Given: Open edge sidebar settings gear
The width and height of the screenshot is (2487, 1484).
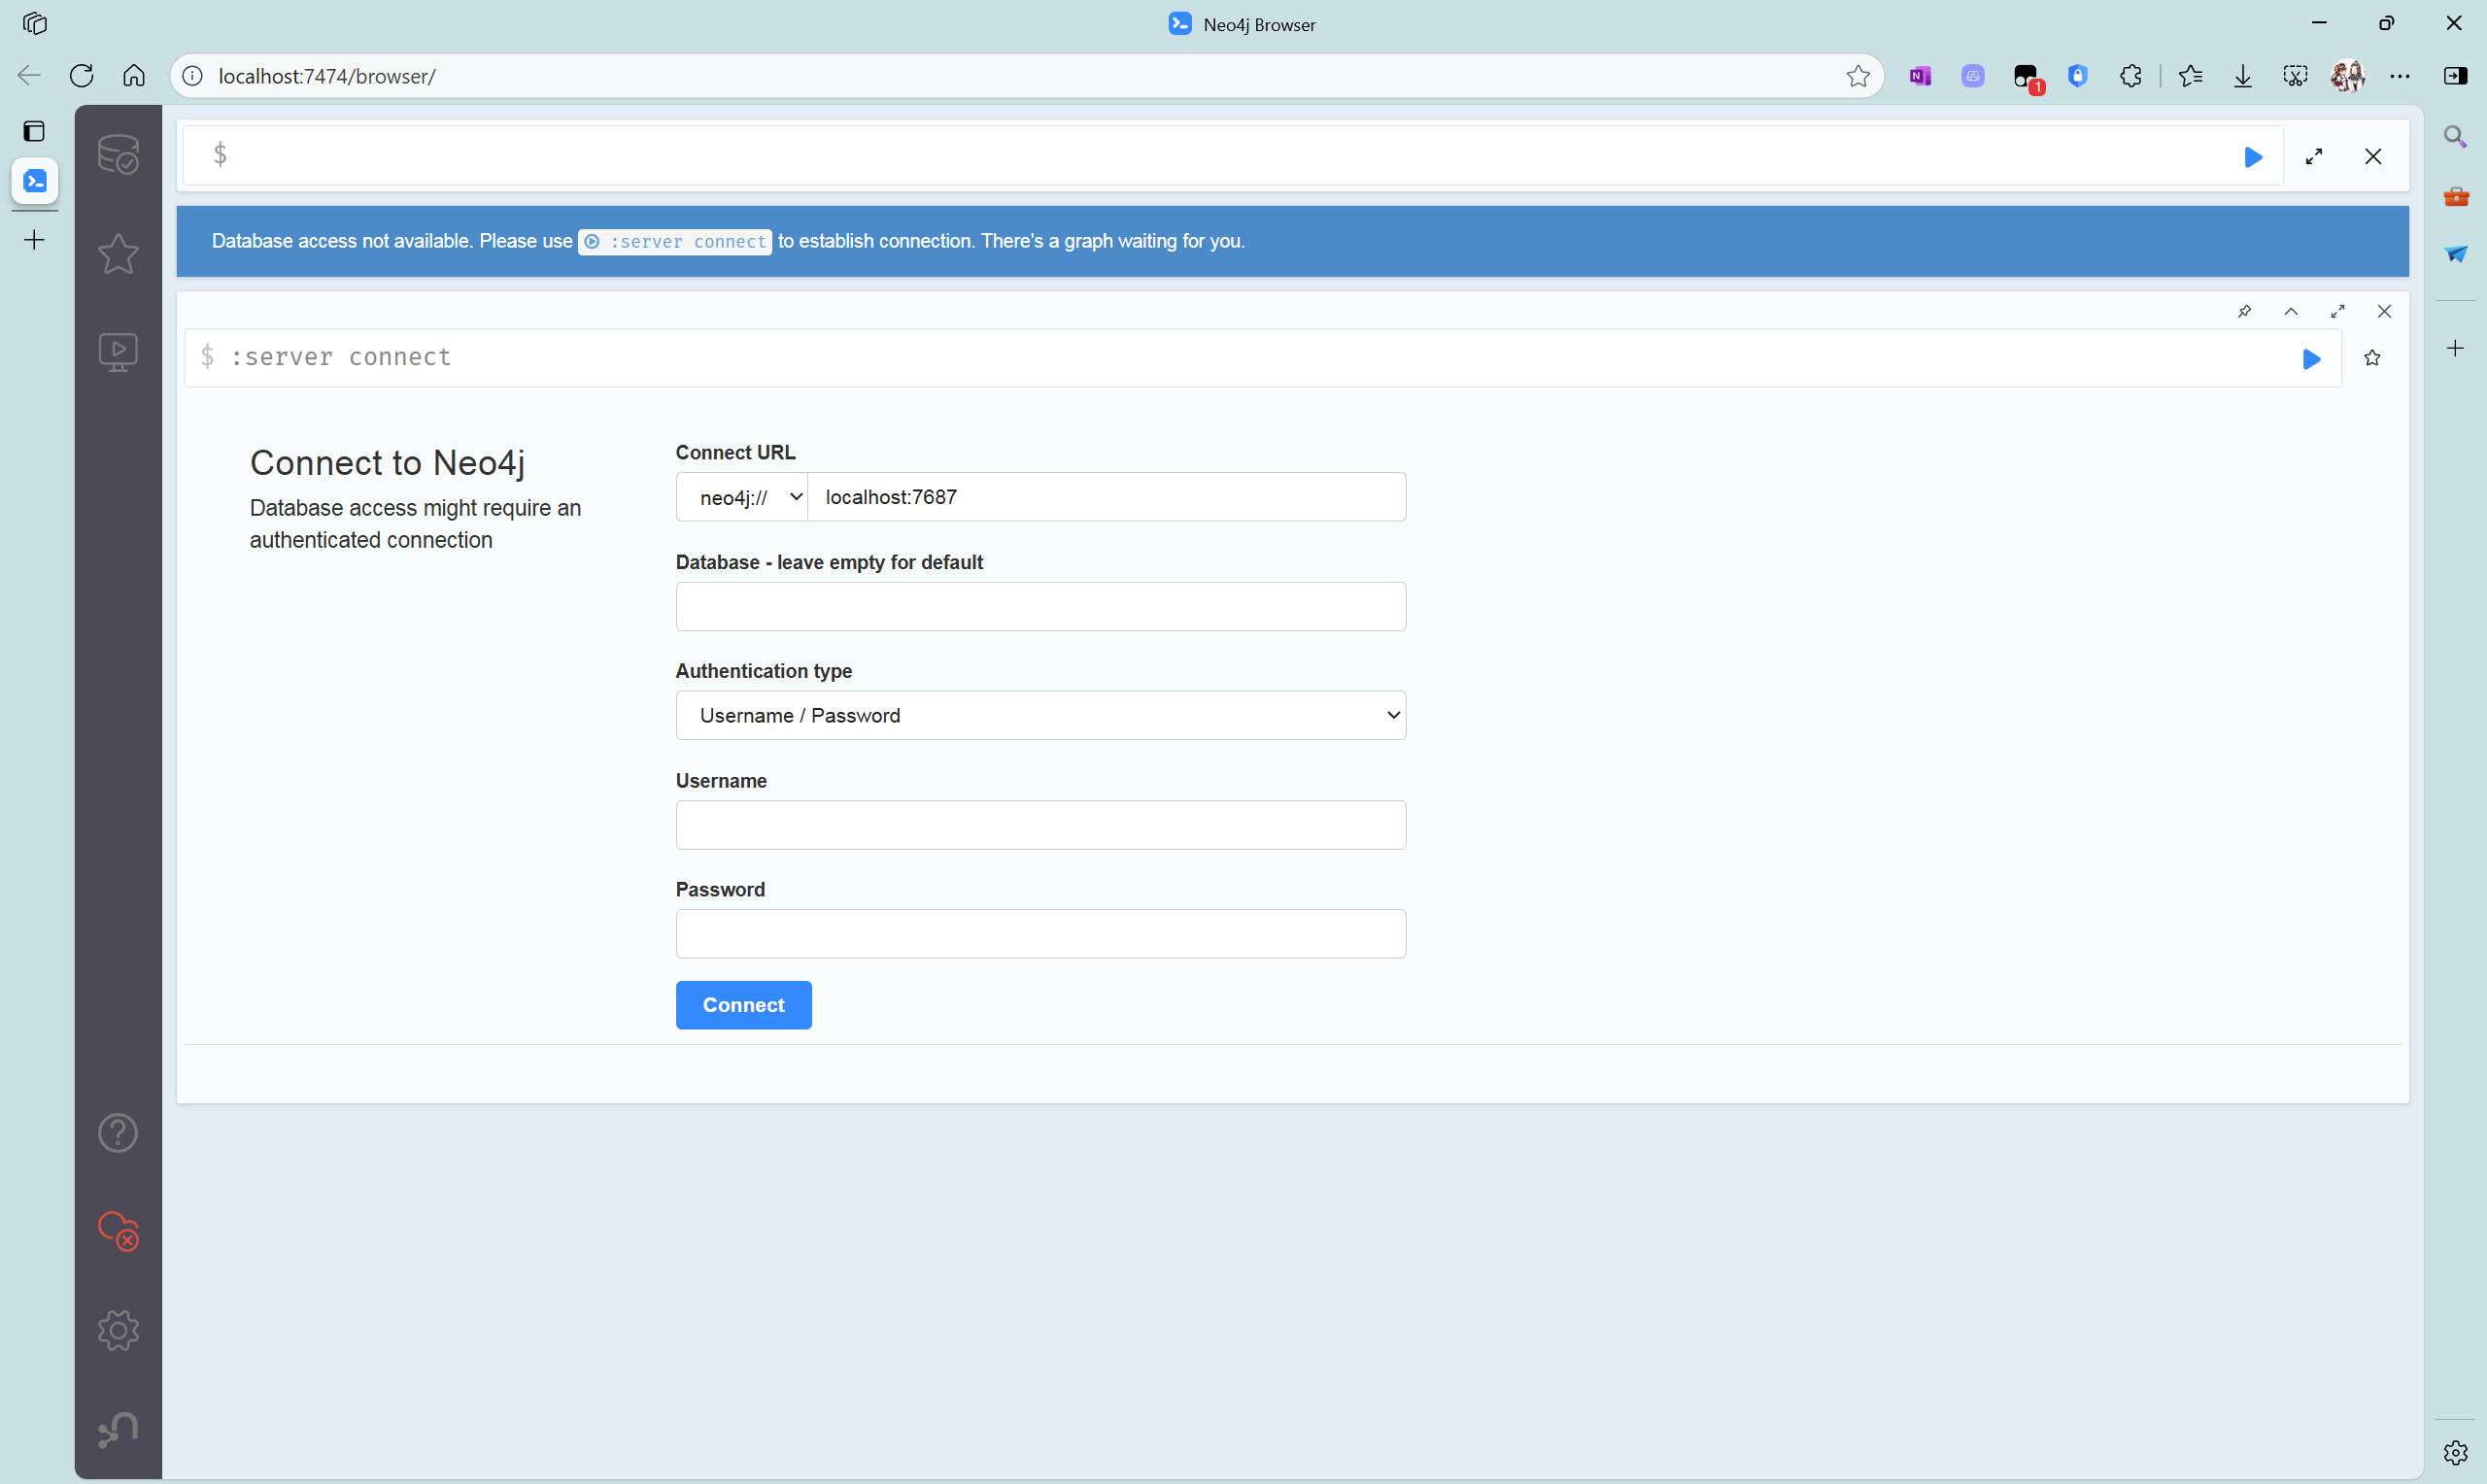Looking at the screenshot, I should point(2455,1452).
